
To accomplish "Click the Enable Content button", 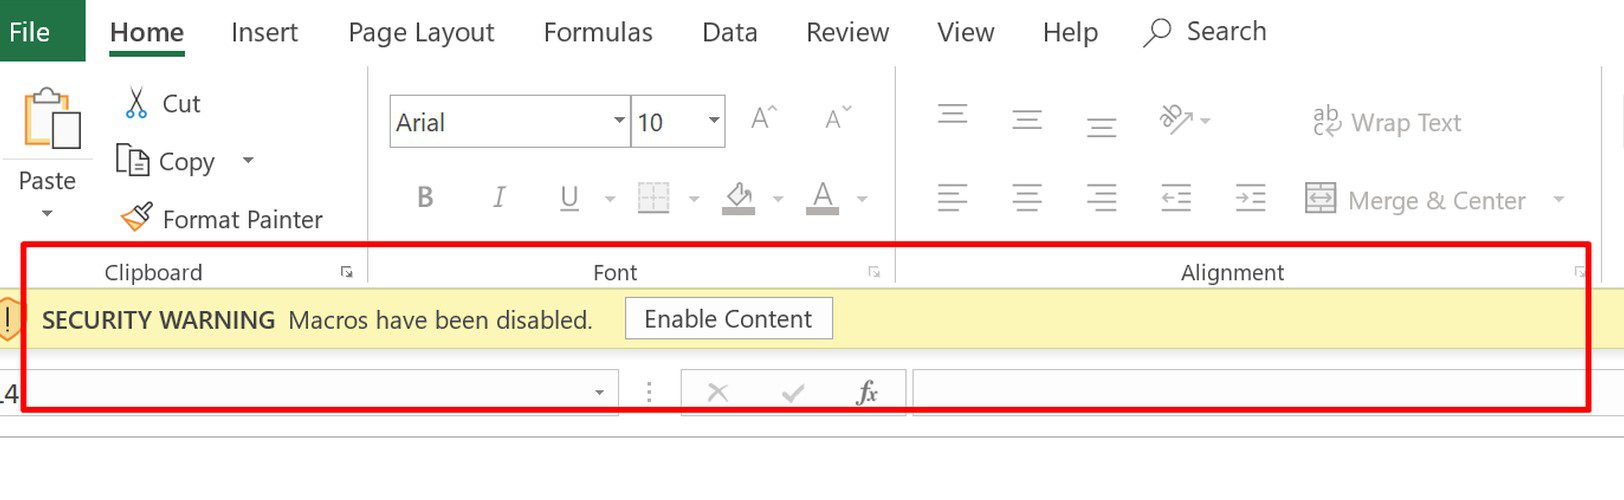I will (729, 319).
